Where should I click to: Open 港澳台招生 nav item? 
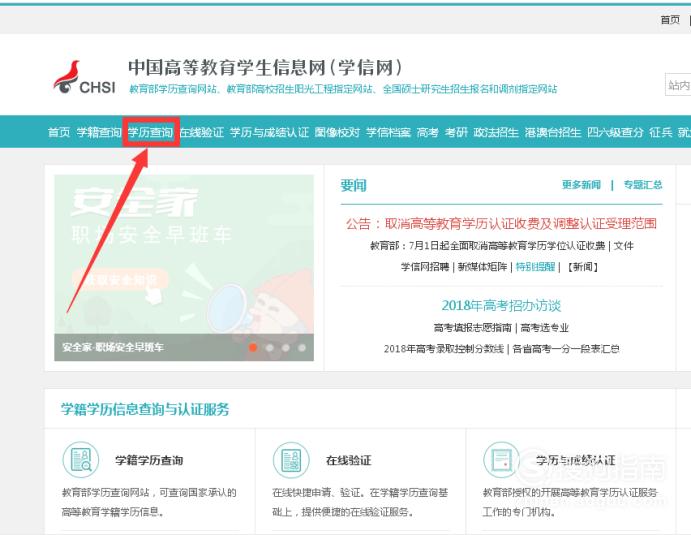point(553,132)
